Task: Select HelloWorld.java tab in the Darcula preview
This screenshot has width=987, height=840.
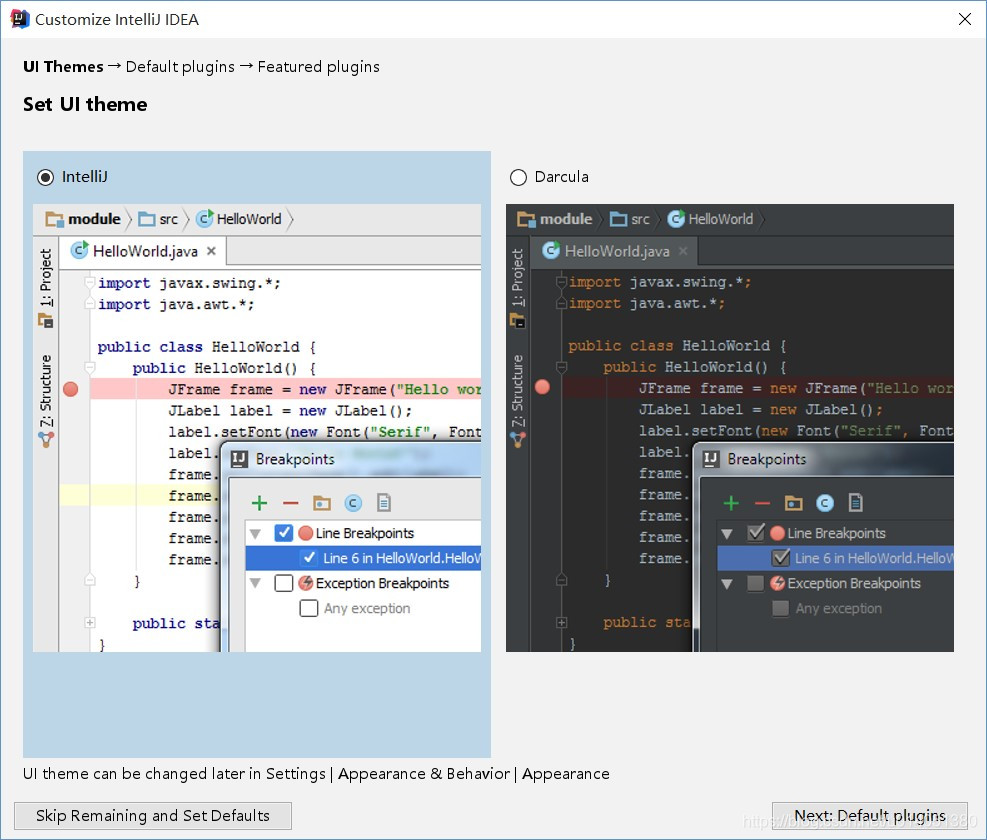Action: click(614, 251)
